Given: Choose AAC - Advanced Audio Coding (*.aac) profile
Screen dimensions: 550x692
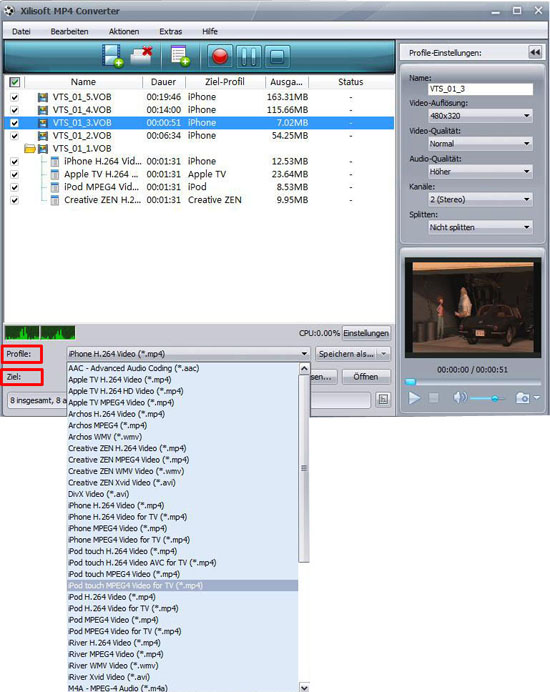Looking at the screenshot, I should point(182,368).
